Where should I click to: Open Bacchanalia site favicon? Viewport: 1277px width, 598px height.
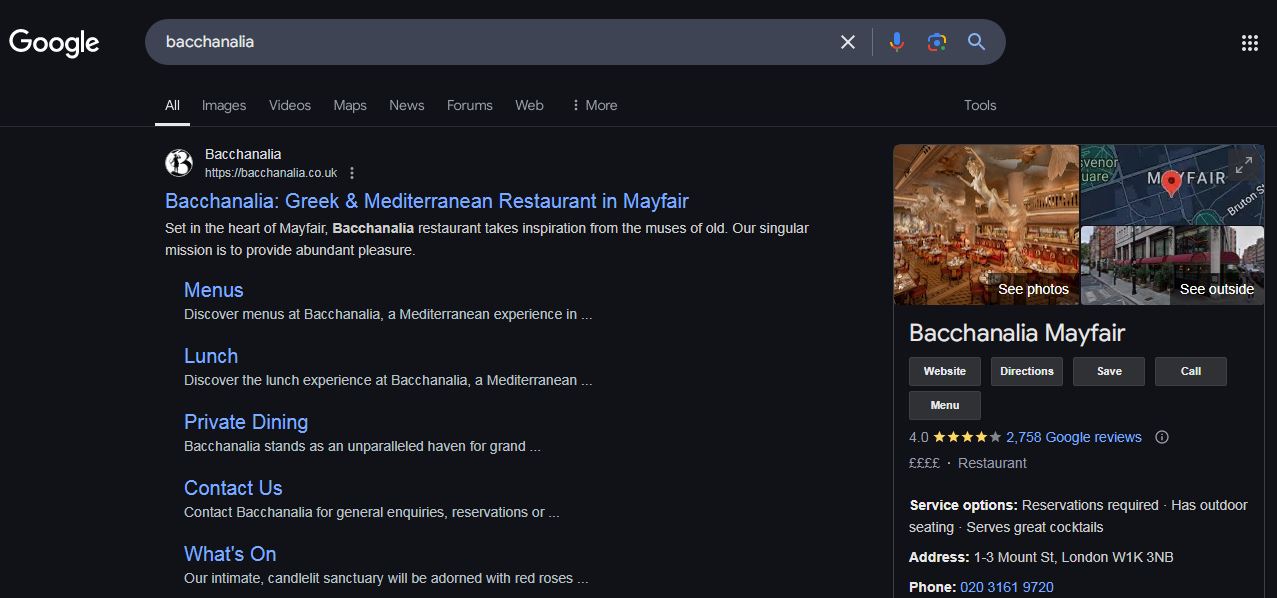tap(179, 162)
